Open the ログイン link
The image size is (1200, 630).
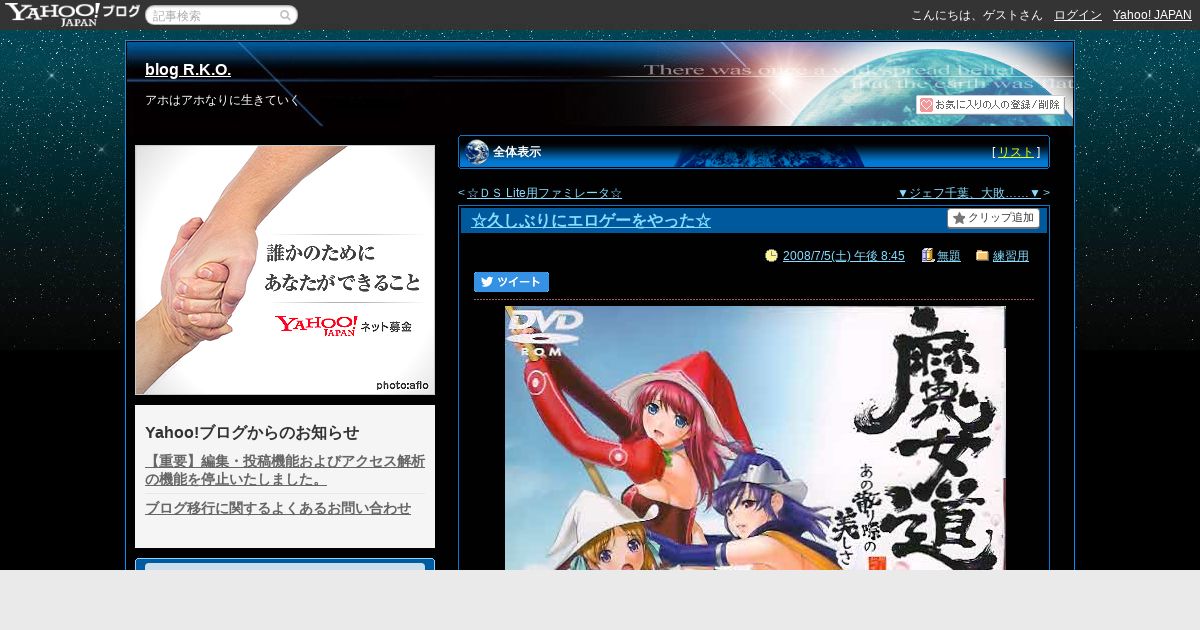pos(1078,15)
